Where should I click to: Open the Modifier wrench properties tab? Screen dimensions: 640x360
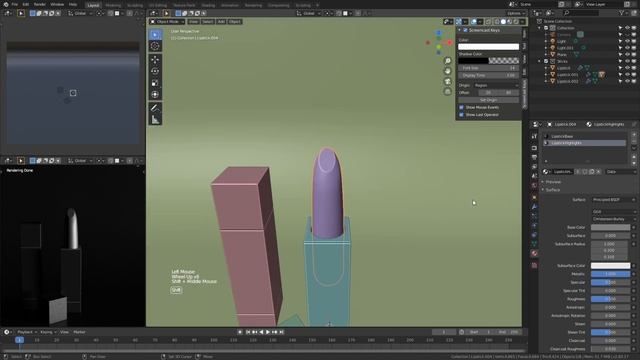pyautogui.click(x=534, y=207)
